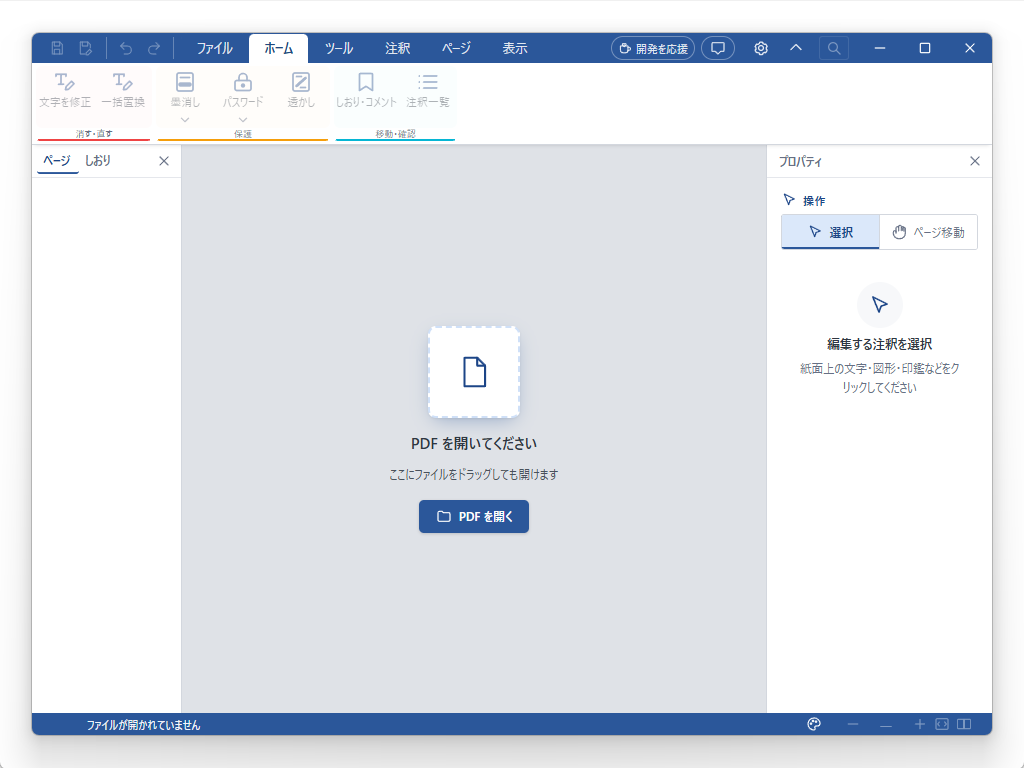Click the save icon in title bar

click(57, 48)
